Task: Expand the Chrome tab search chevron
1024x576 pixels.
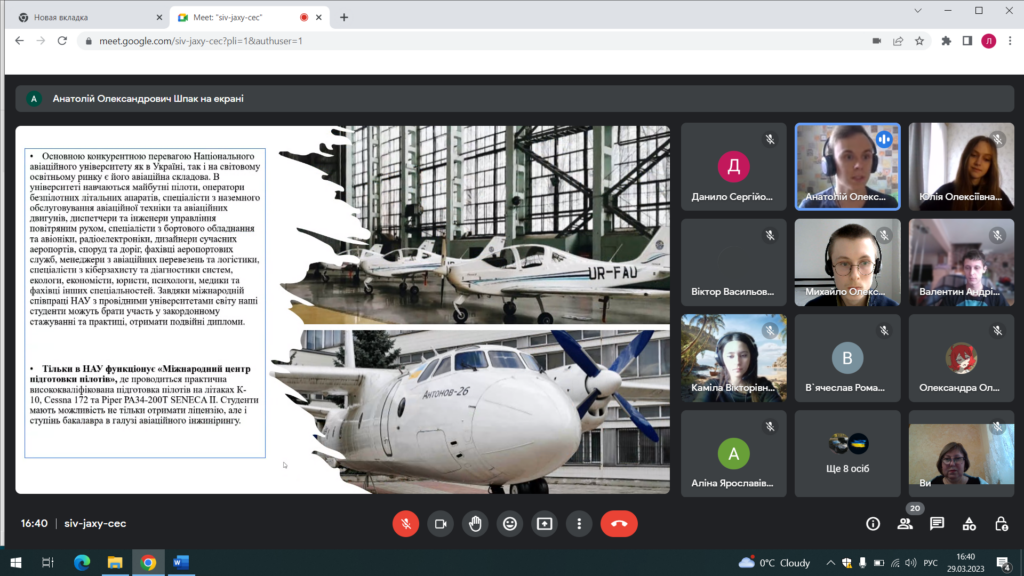Action: click(x=917, y=10)
